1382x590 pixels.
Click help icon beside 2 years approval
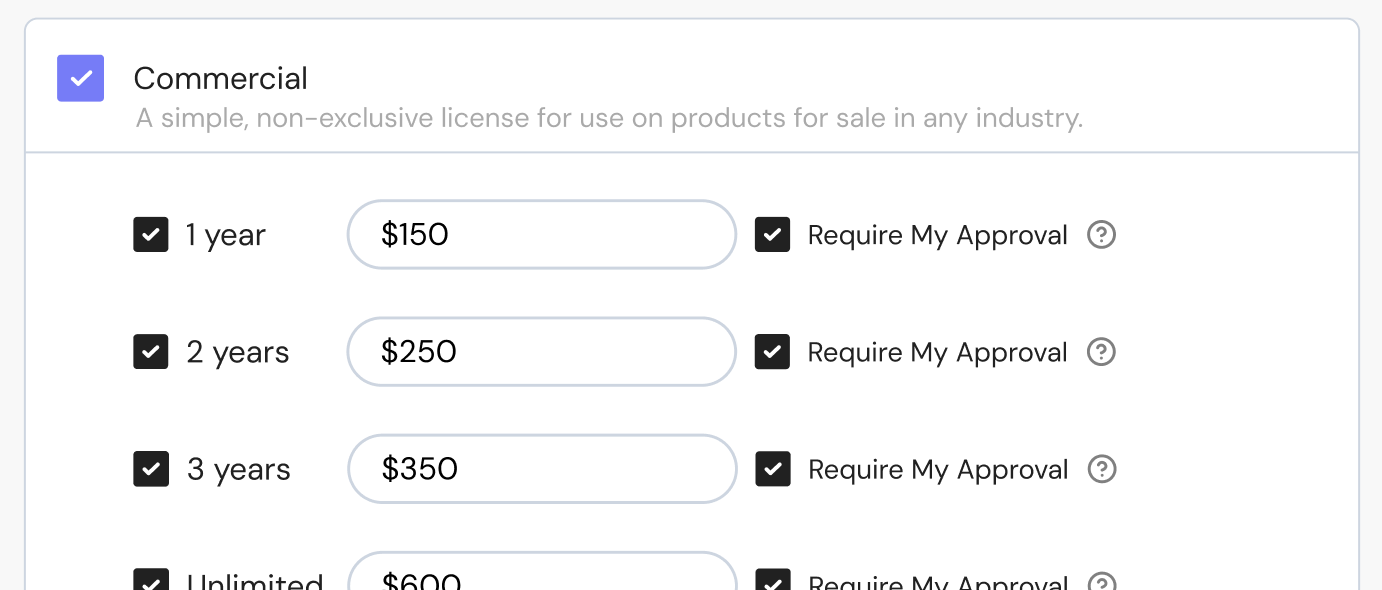[x=1101, y=352]
